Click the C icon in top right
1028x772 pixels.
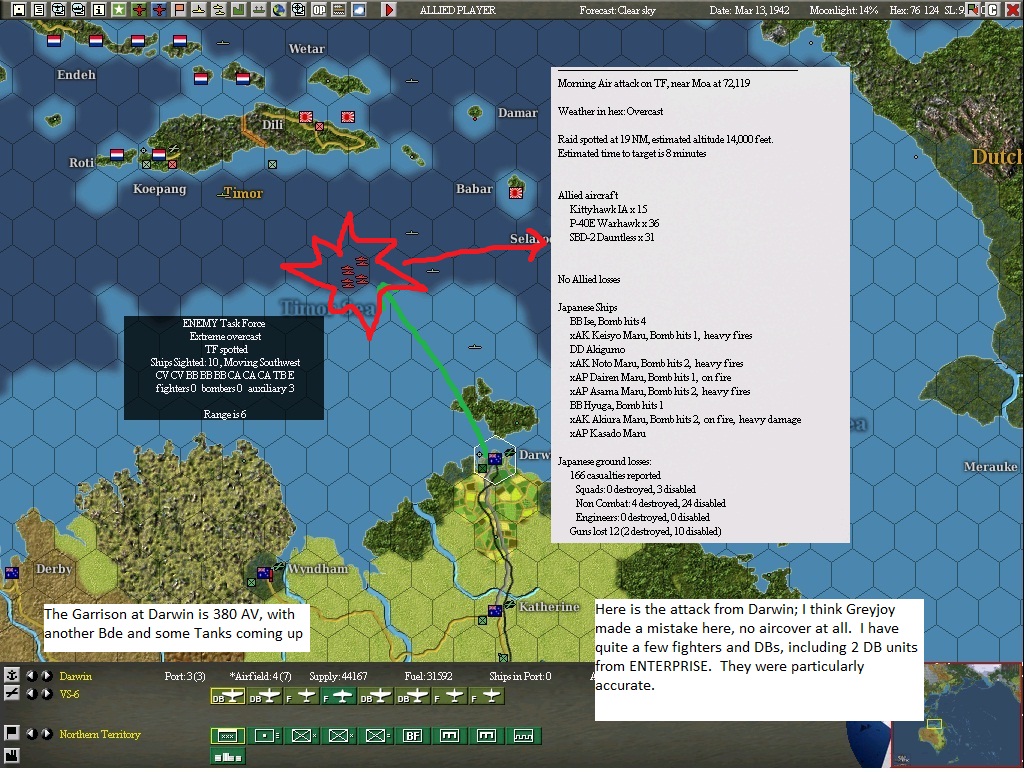(x=993, y=9)
